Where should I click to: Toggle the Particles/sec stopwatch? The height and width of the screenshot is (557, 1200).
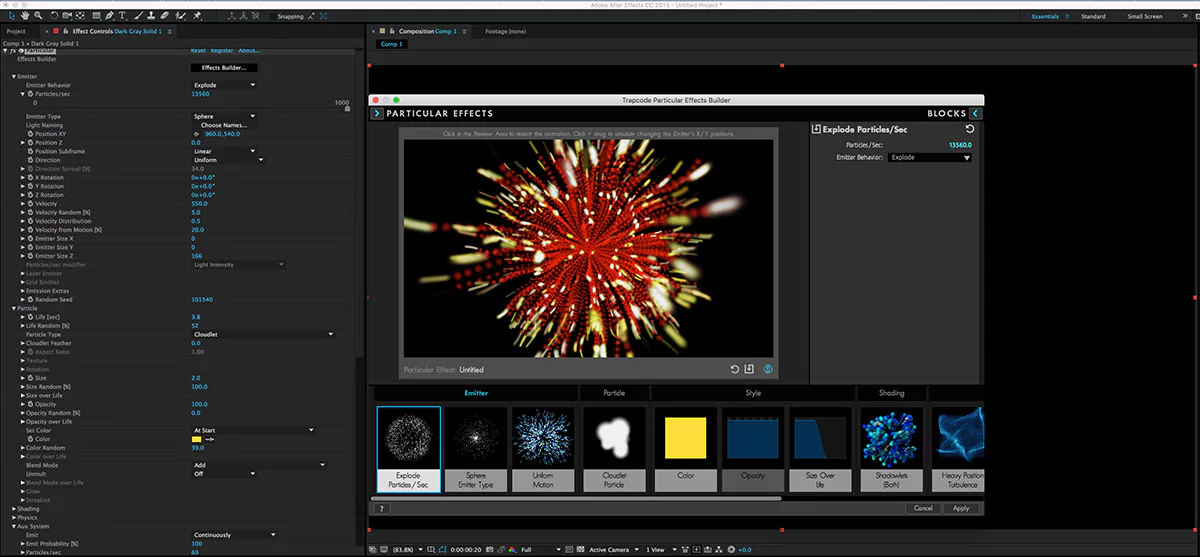click(30, 94)
